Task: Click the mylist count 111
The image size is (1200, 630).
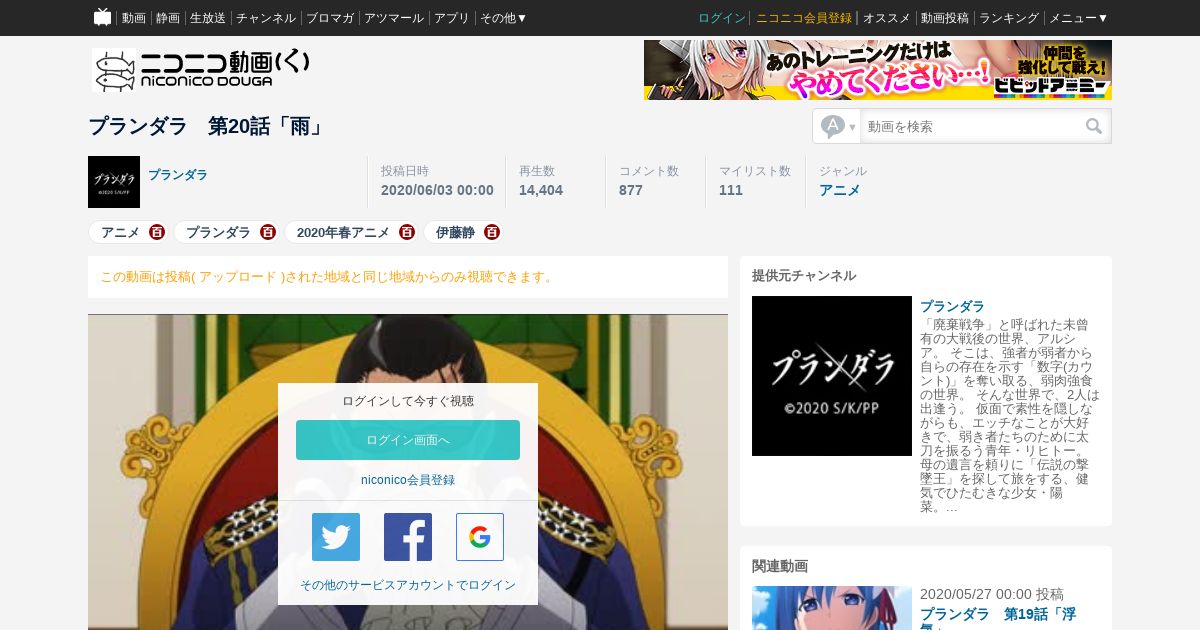Action: click(731, 190)
